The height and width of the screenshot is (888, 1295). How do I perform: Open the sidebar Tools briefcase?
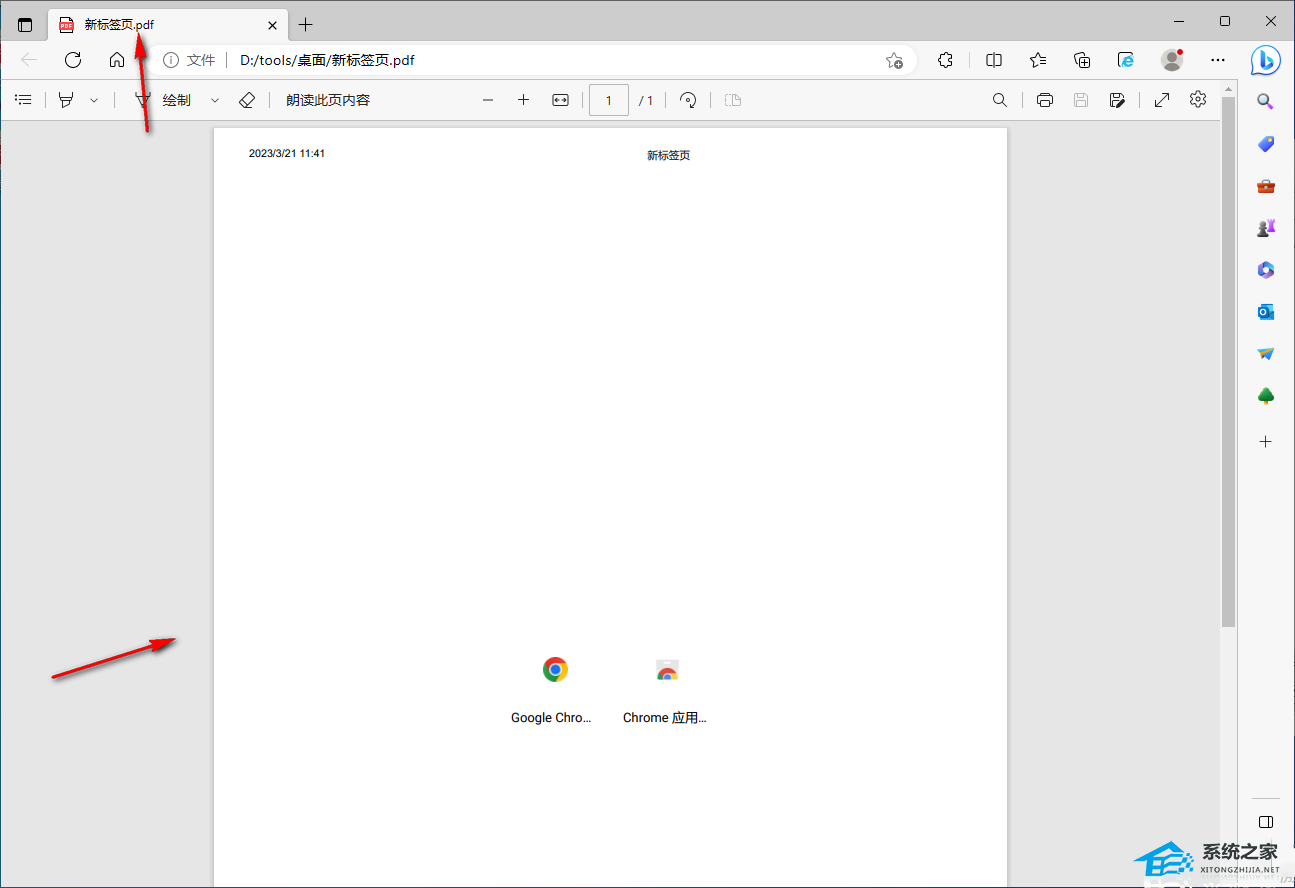click(x=1265, y=186)
